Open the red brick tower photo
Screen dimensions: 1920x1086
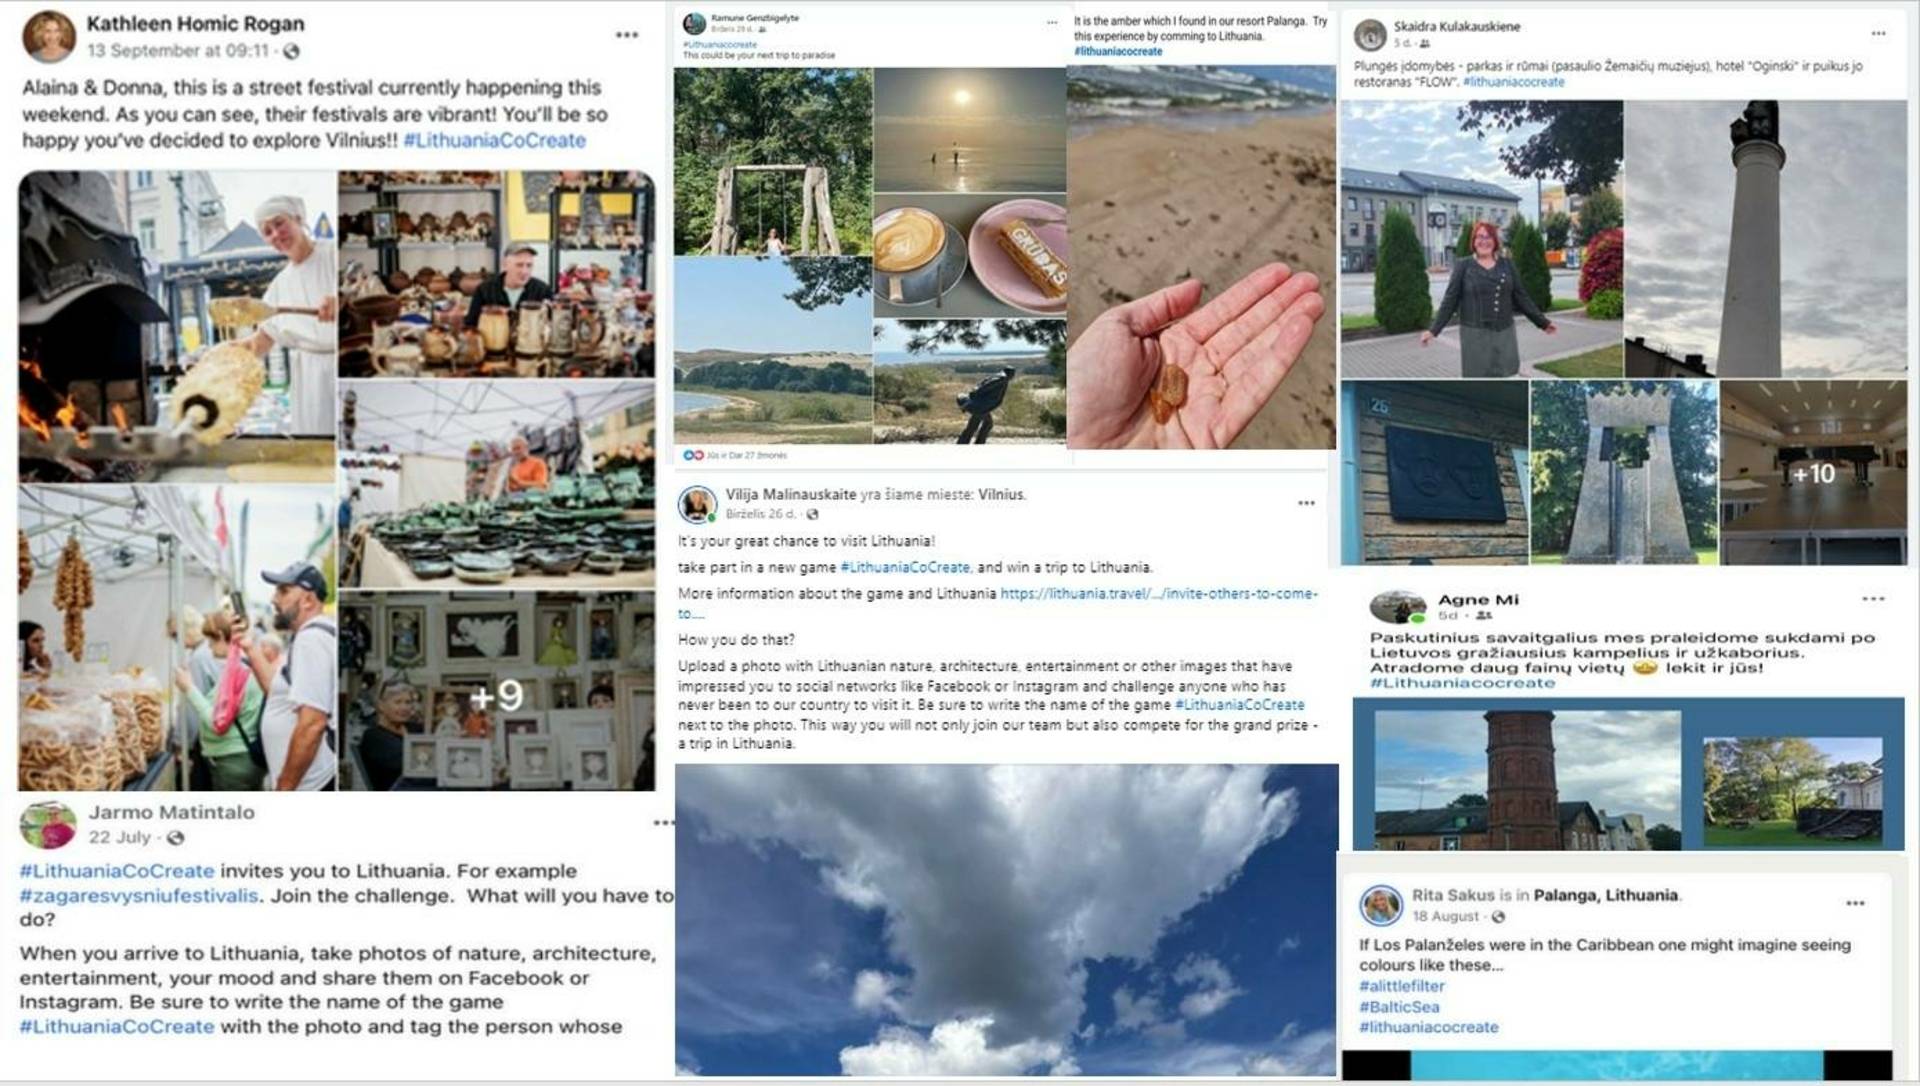point(1528,780)
